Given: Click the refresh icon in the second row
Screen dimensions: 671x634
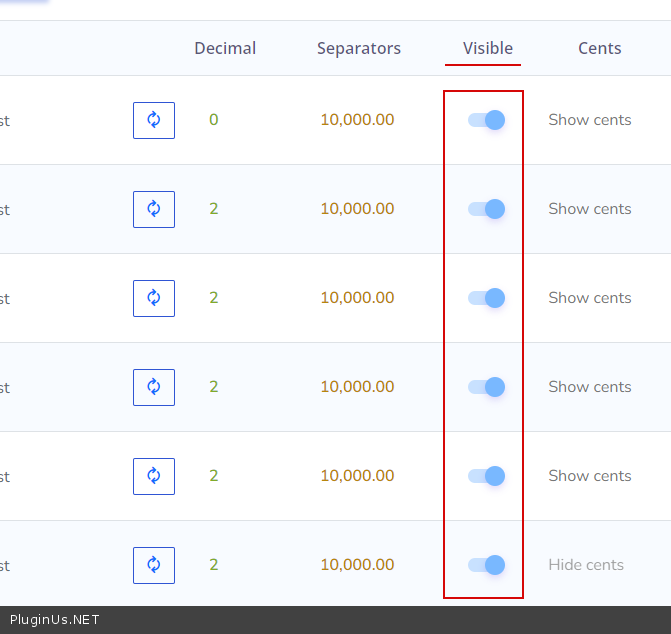Looking at the screenshot, I should click(x=154, y=209).
